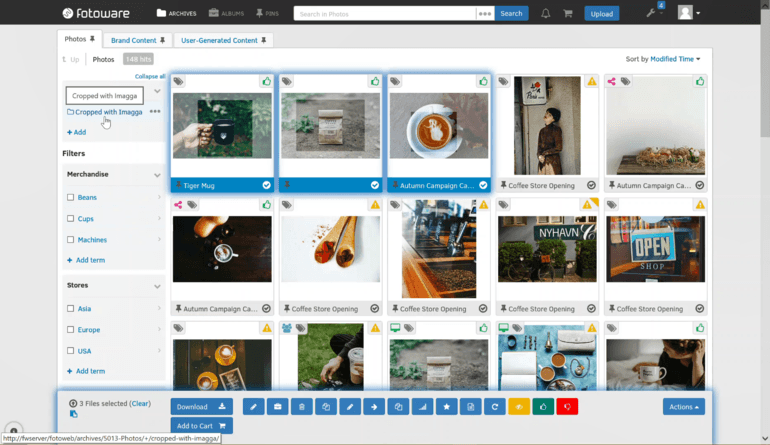Open the shopping cart icon in header
The height and width of the screenshot is (445, 770).
pyautogui.click(x=568, y=14)
